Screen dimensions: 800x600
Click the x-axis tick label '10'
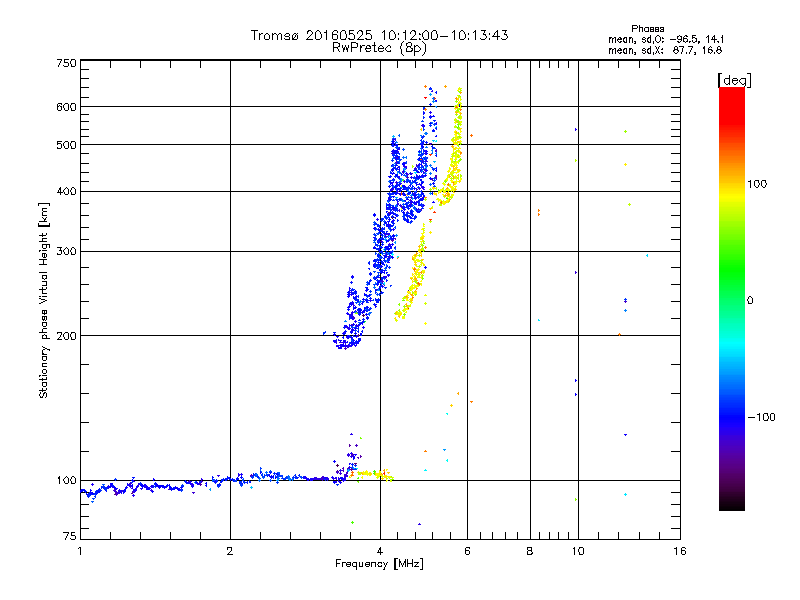click(x=578, y=551)
